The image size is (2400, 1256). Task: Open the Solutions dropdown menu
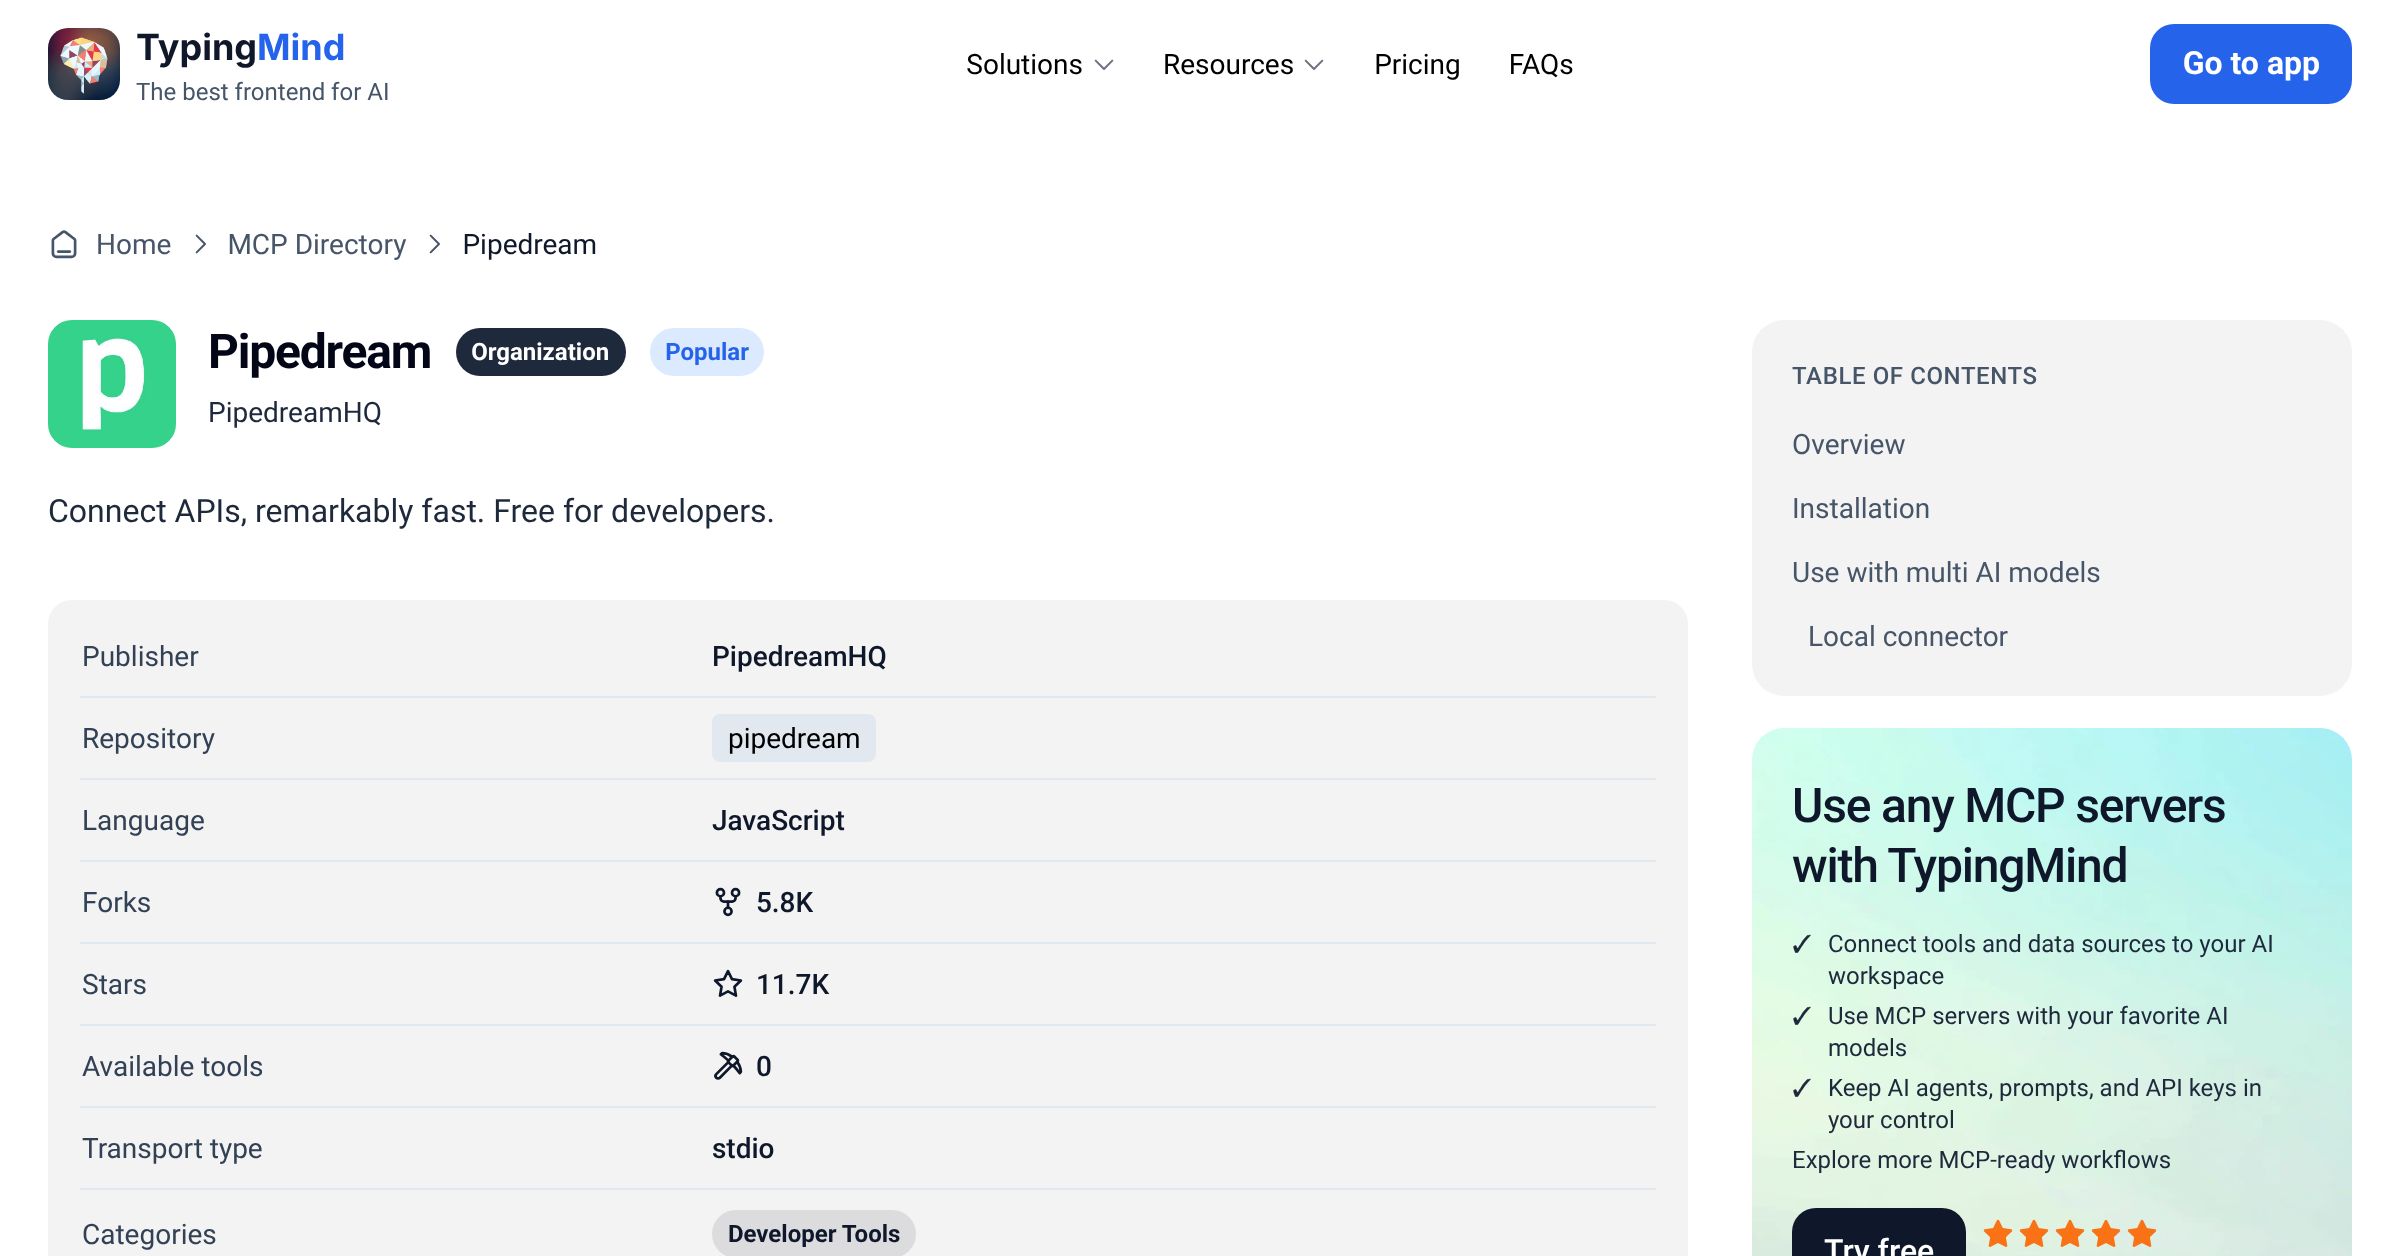[1039, 65]
